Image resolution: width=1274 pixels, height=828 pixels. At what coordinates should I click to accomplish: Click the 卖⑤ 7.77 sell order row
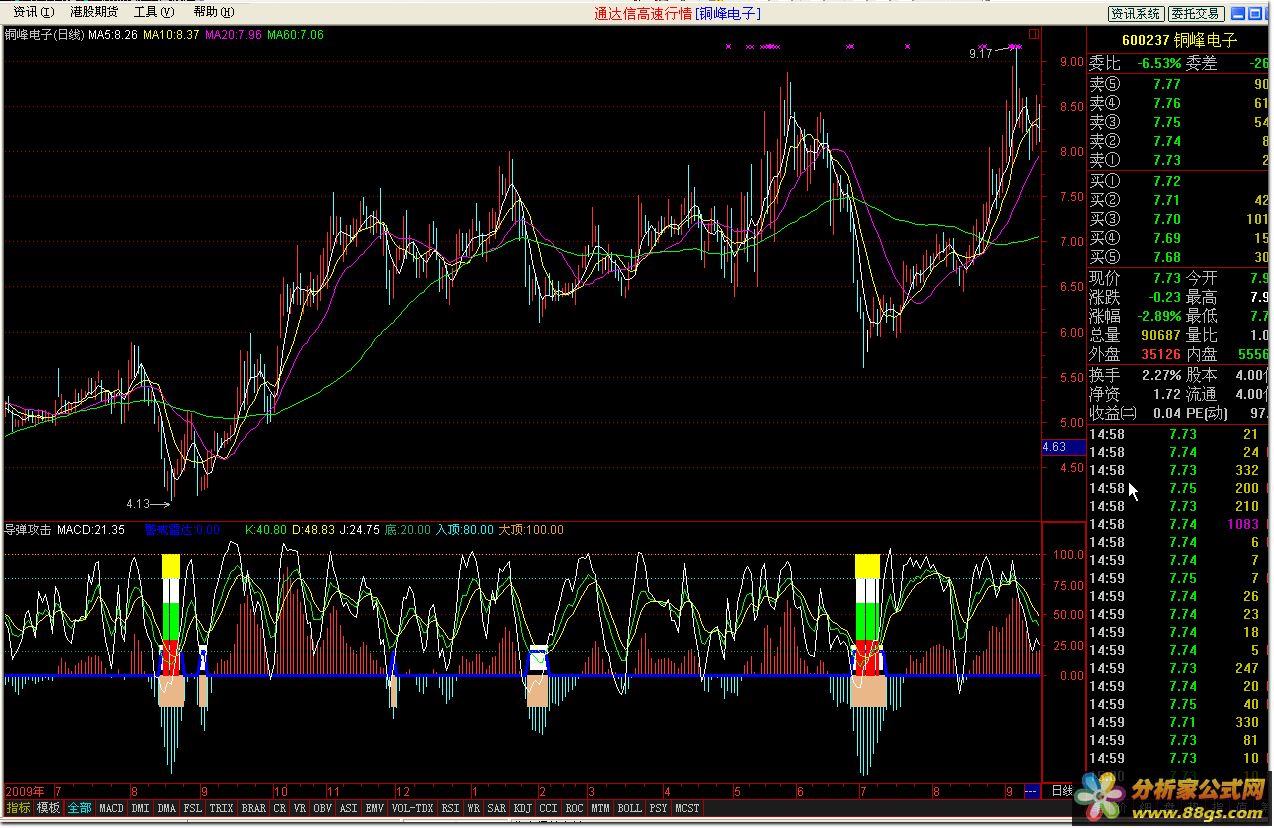click(1179, 84)
